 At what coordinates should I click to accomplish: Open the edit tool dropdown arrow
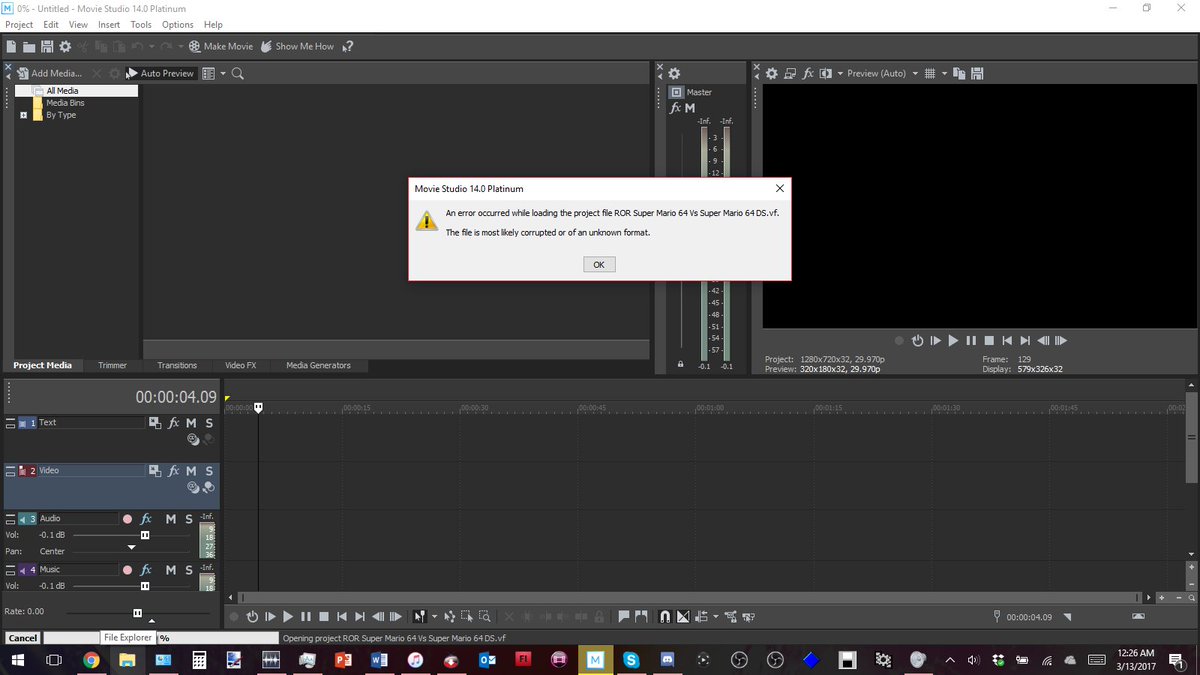click(434, 617)
